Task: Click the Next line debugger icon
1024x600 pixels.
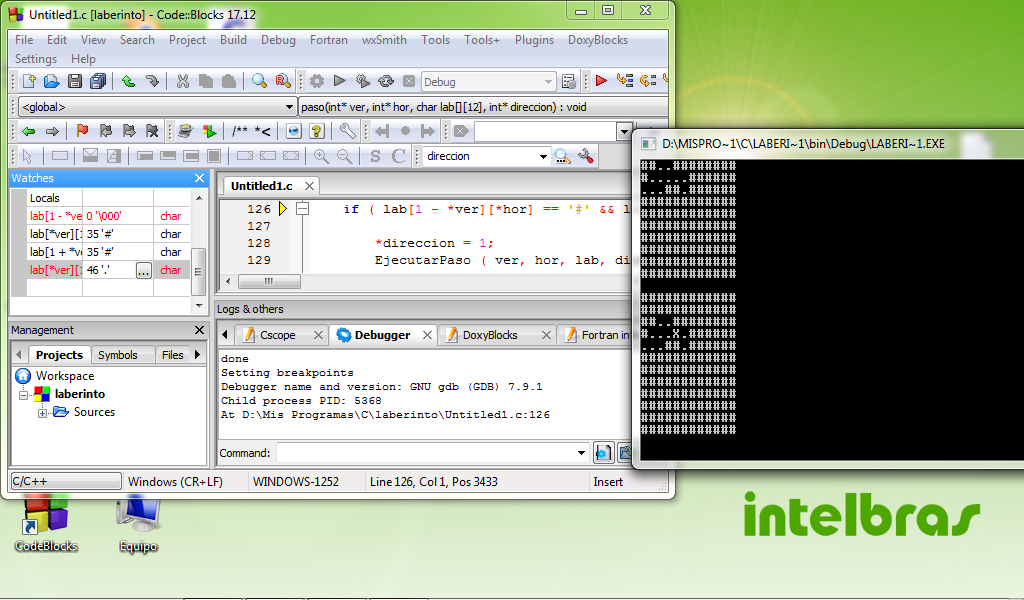Action: (648, 81)
